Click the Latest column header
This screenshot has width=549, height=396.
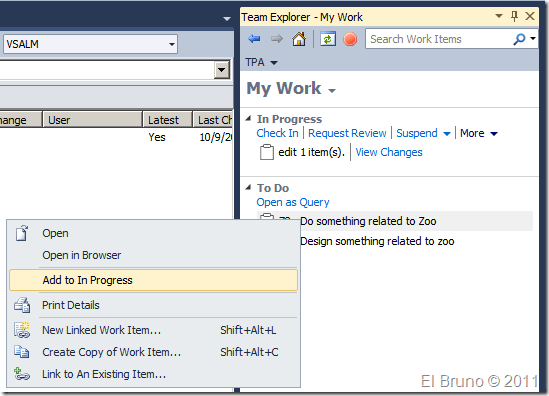point(167,120)
